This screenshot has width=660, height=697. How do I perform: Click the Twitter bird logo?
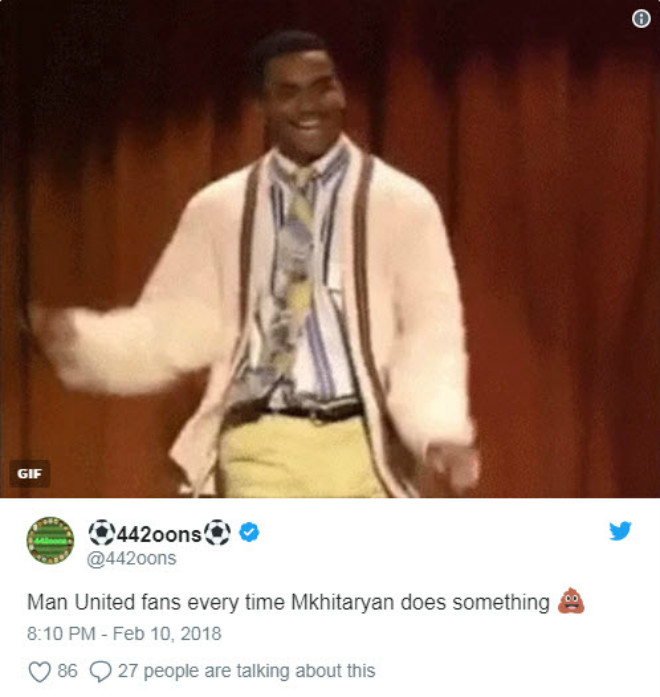tap(620, 530)
